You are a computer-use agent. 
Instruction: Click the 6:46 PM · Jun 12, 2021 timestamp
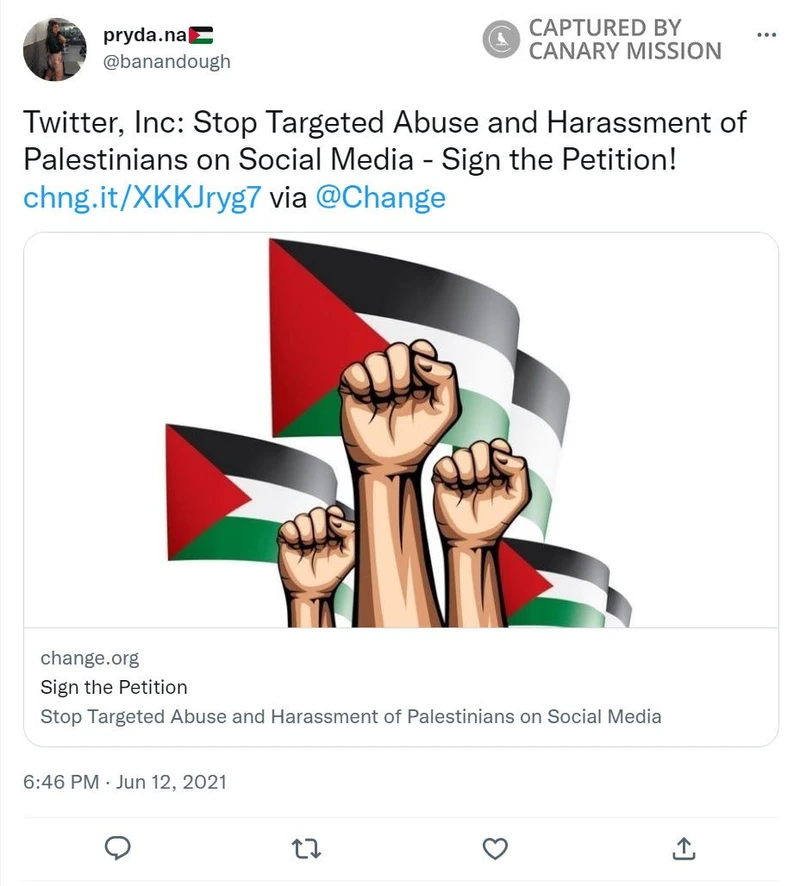[125, 781]
